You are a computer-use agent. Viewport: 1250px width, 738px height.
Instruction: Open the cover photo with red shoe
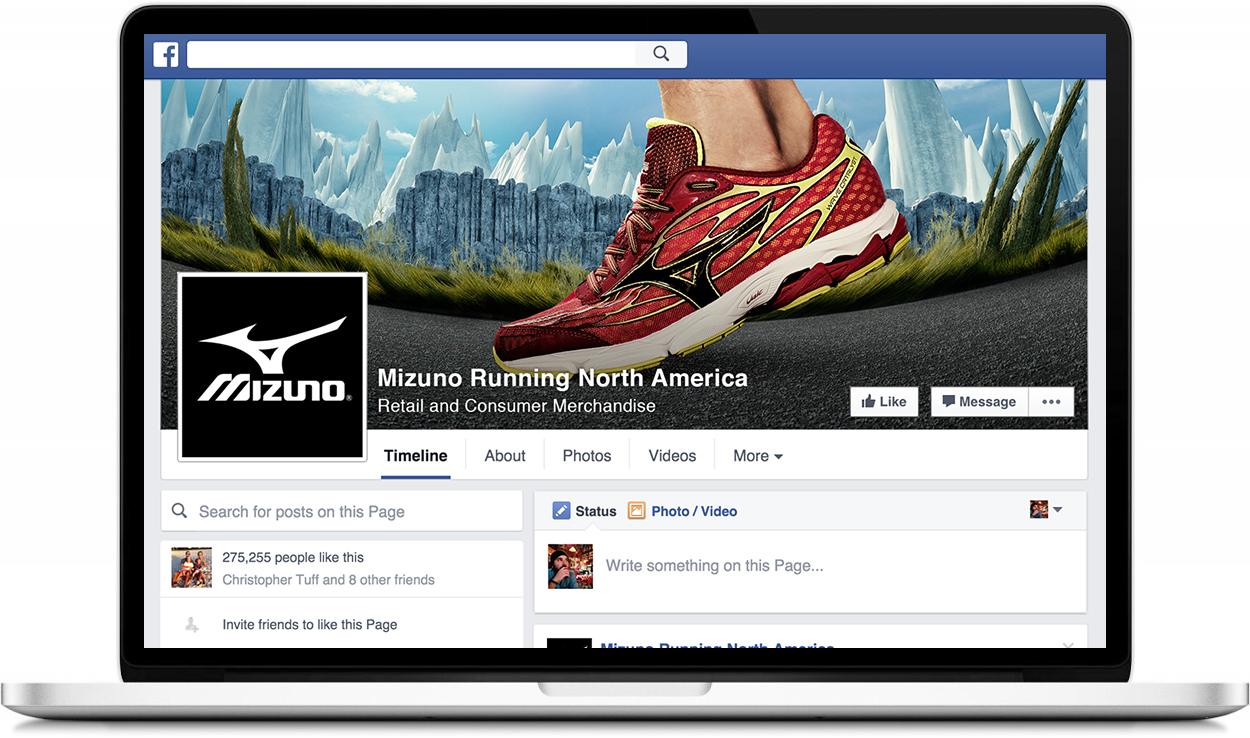tap(624, 255)
